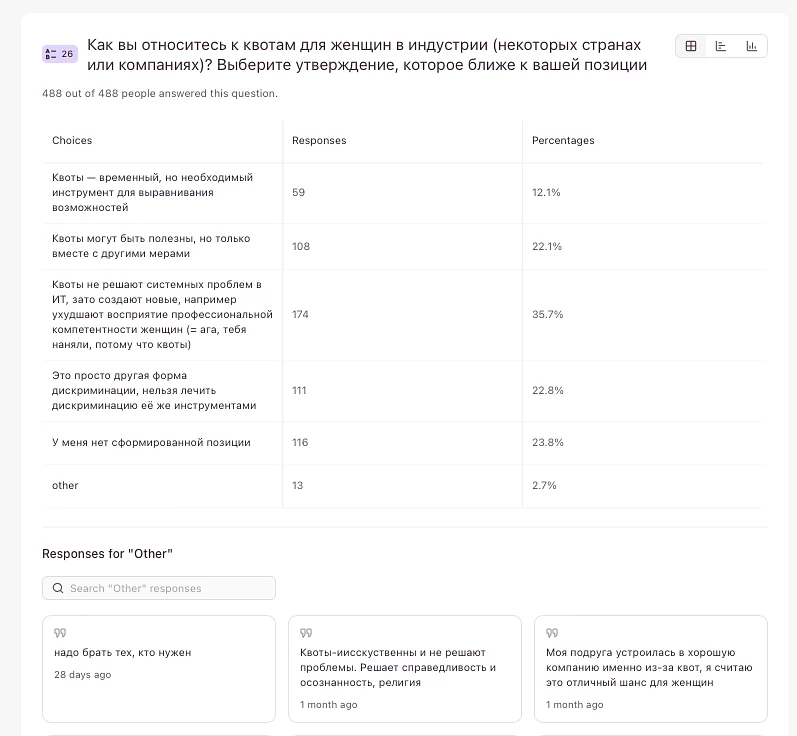The image size is (797, 736).
Task: Open the 'надо брать тех, кто нужен' response
Action: click(122, 653)
